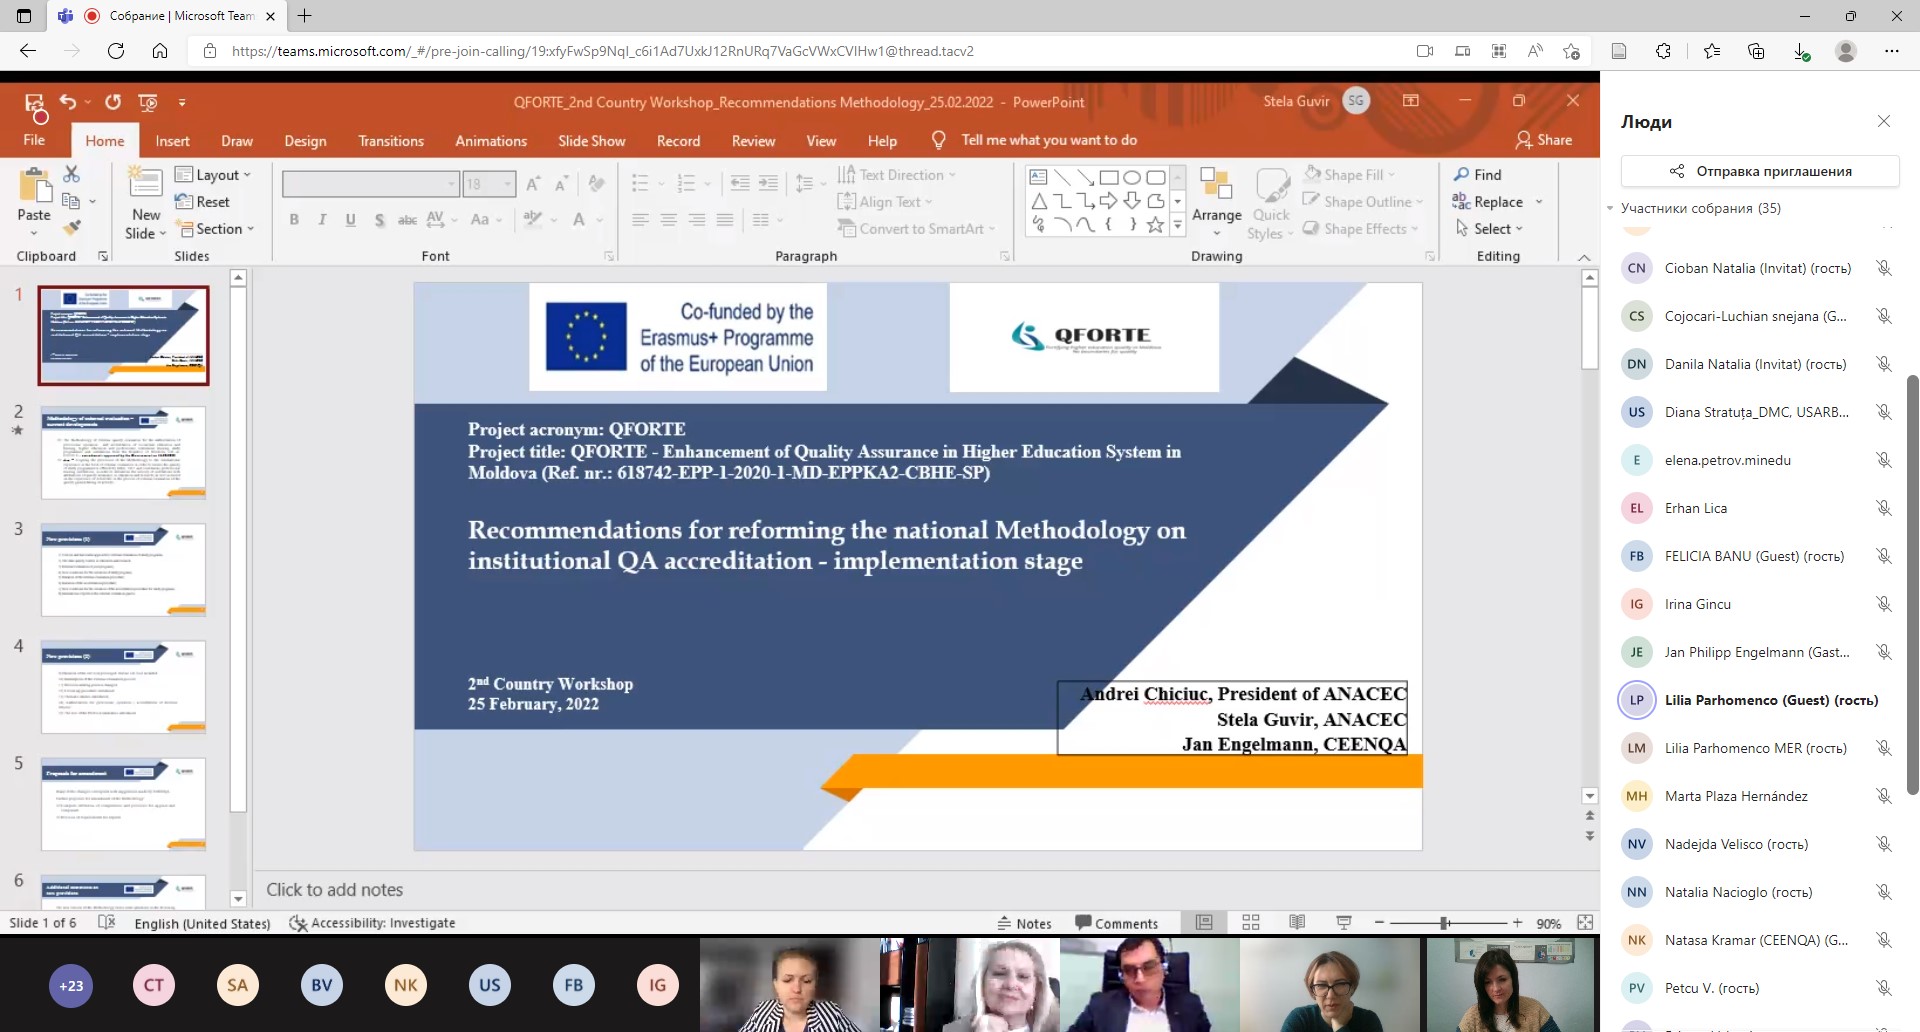Screen dimensions: 1920x1032
Task: Toggle the Notes pane in status bar
Action: (x=1024, y=923)
